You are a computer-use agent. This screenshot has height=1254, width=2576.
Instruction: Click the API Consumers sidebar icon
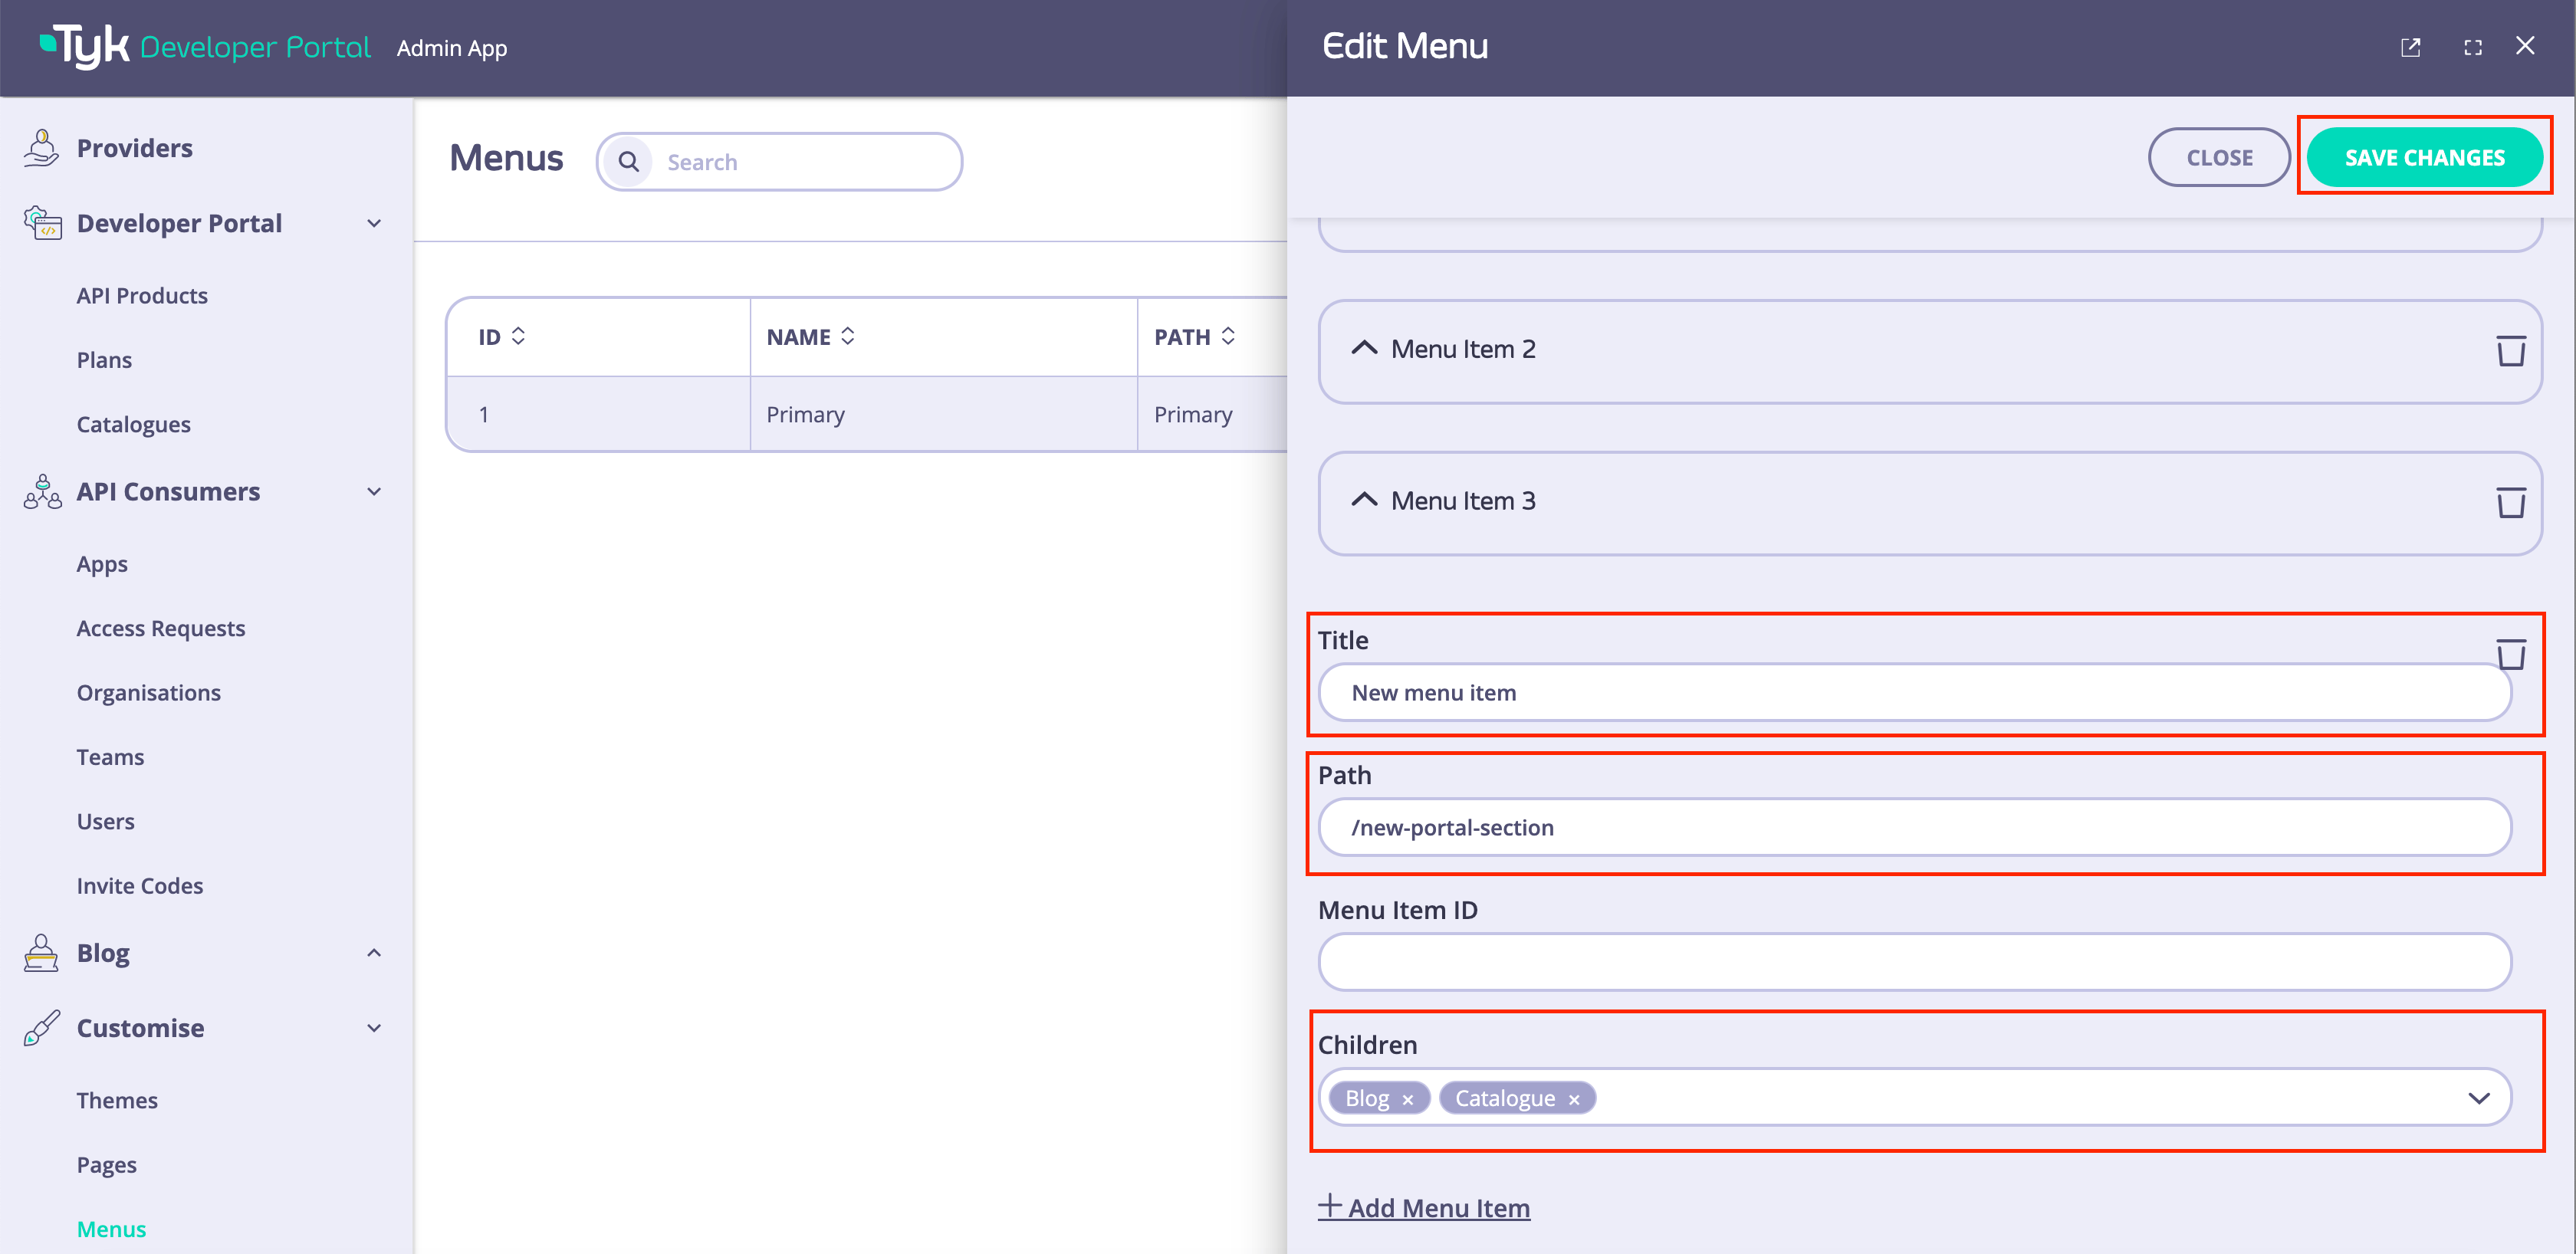[x=42, y=492]
